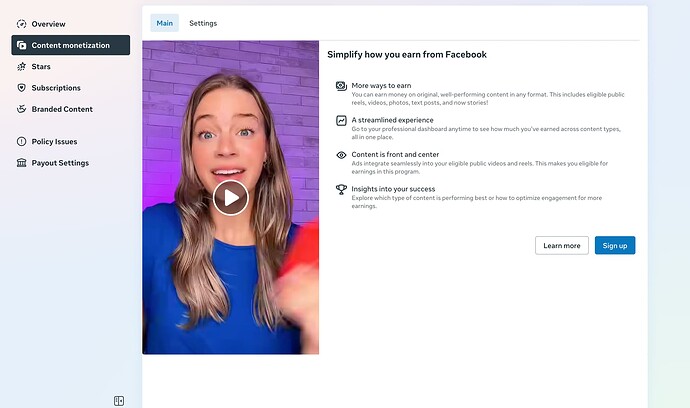Click the Insights into your success title
This screenshot has height=408, width=690.
coord(393,189)
